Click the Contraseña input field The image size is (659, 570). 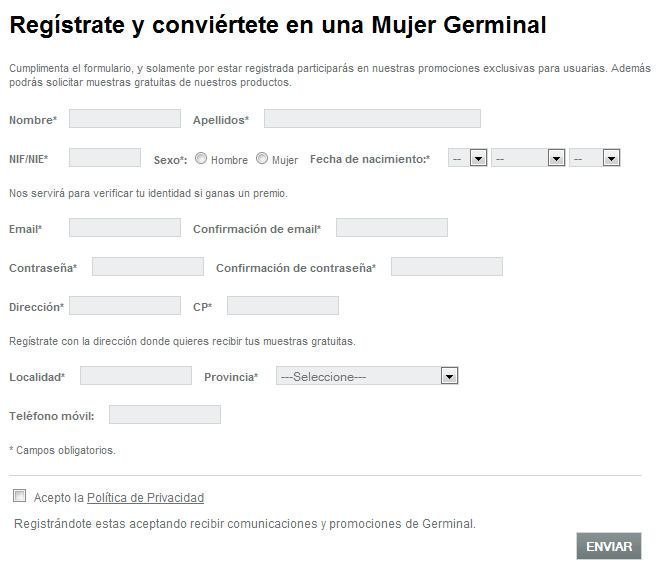tap(148, 267)
